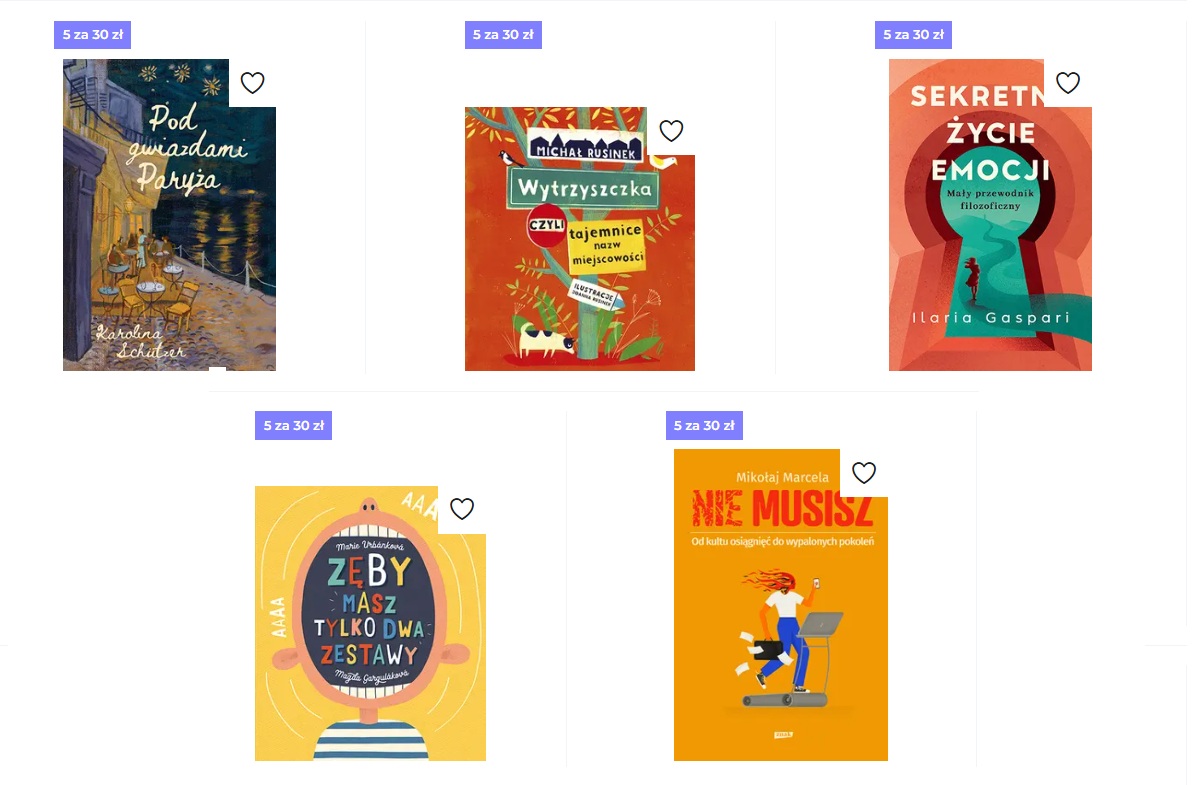Screen dimensions: 1194x785
Task: Toggle heart on Zęby masz tylko dwa zestawy
Action: [x=461, y=508]
